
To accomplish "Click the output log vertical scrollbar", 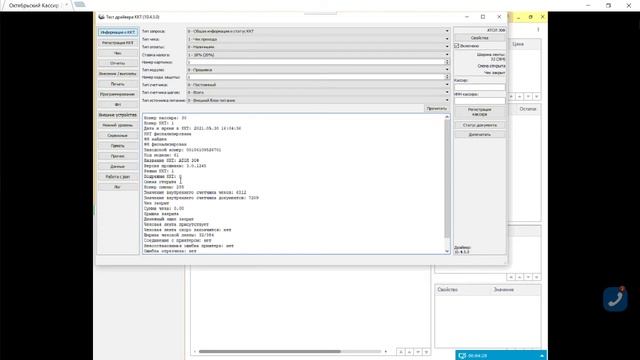I will [447, 178].
